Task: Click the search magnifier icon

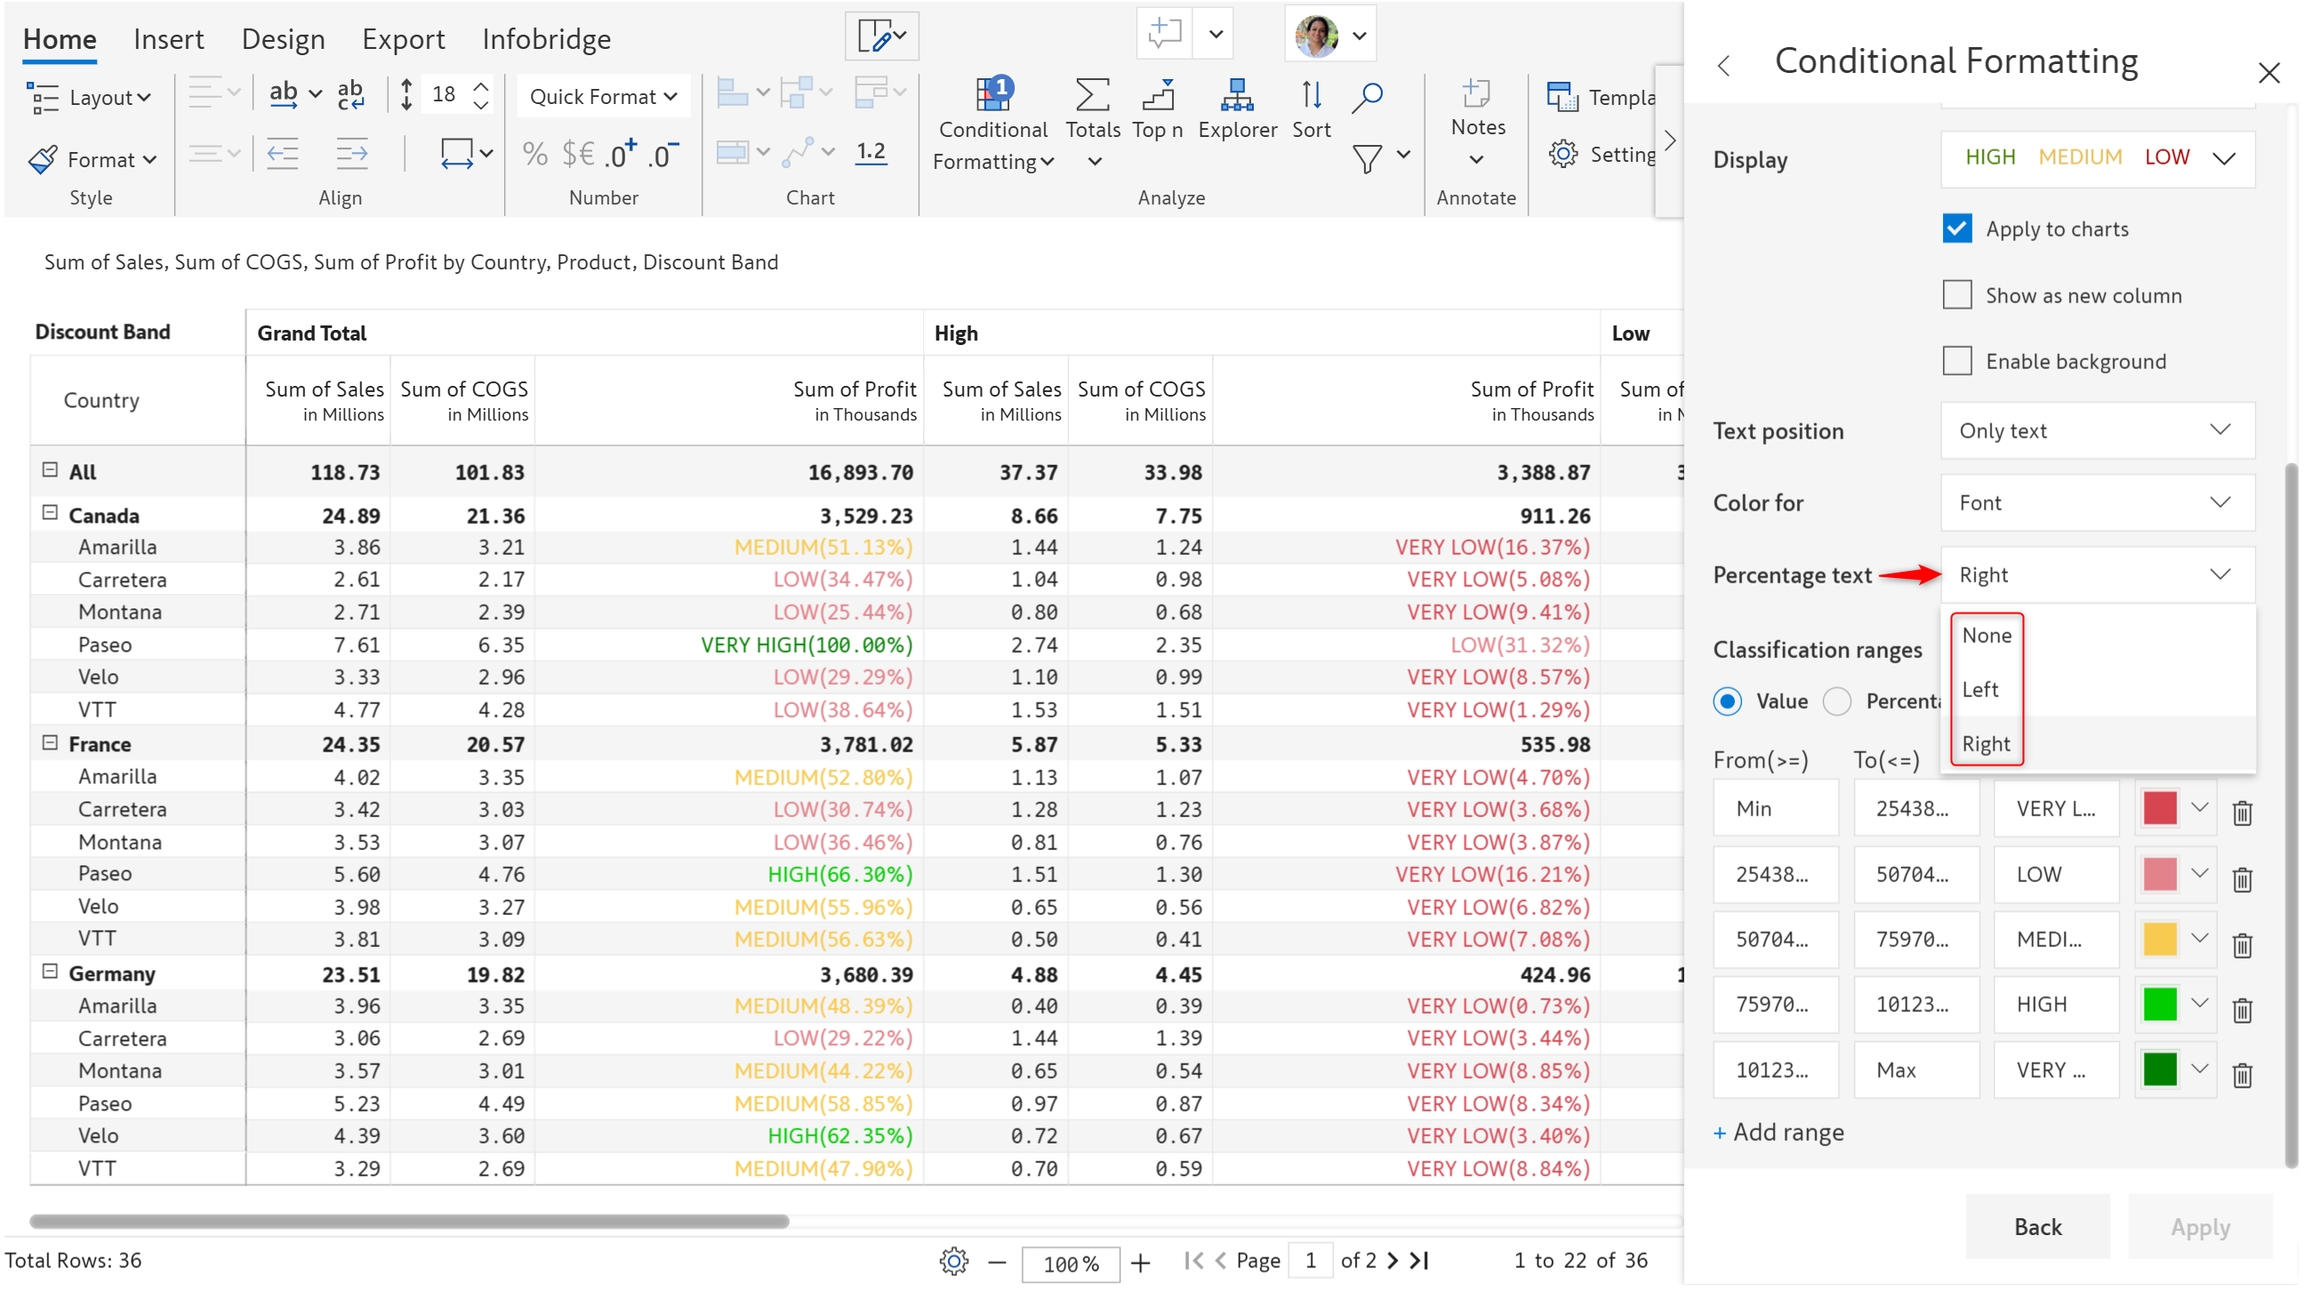Action: 1366,97
